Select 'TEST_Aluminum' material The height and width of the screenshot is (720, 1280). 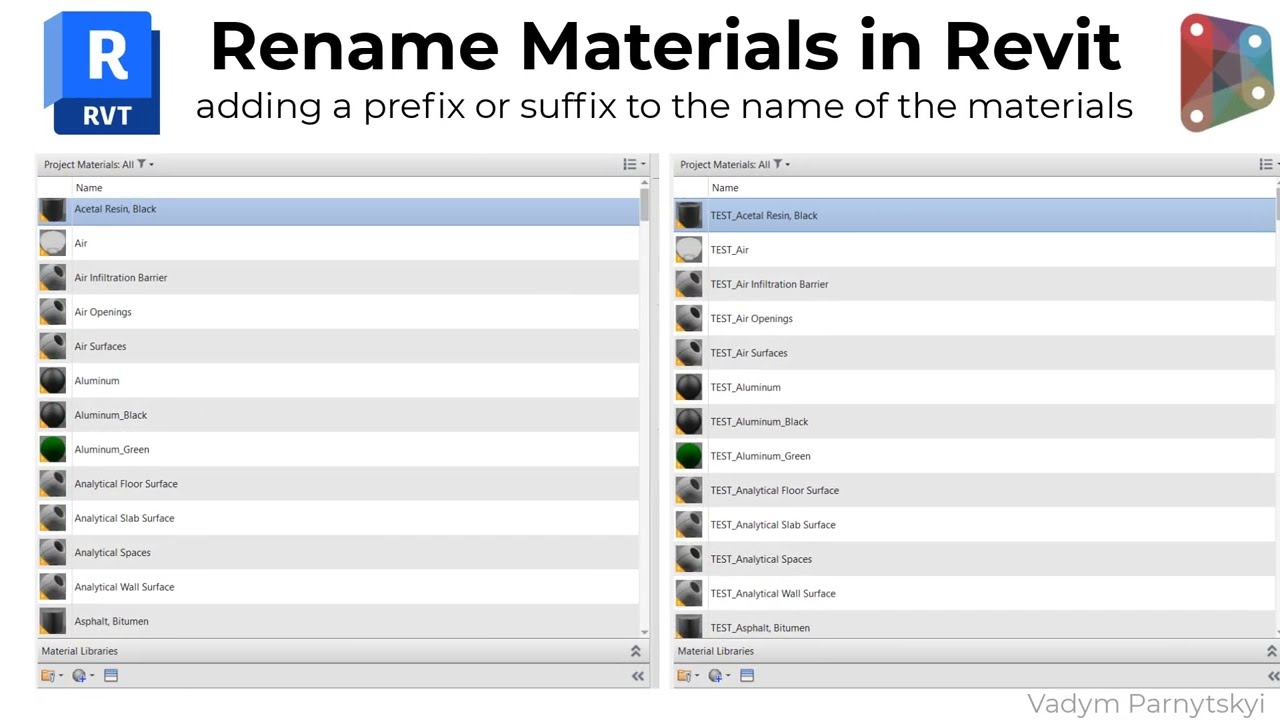[x=975, y=387]
